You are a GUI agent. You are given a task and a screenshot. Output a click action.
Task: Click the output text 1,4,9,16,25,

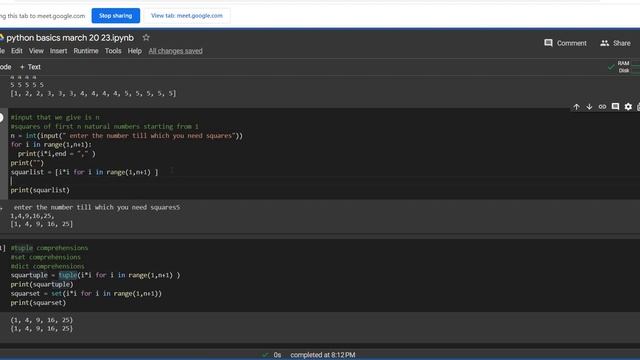pos(32,216)
